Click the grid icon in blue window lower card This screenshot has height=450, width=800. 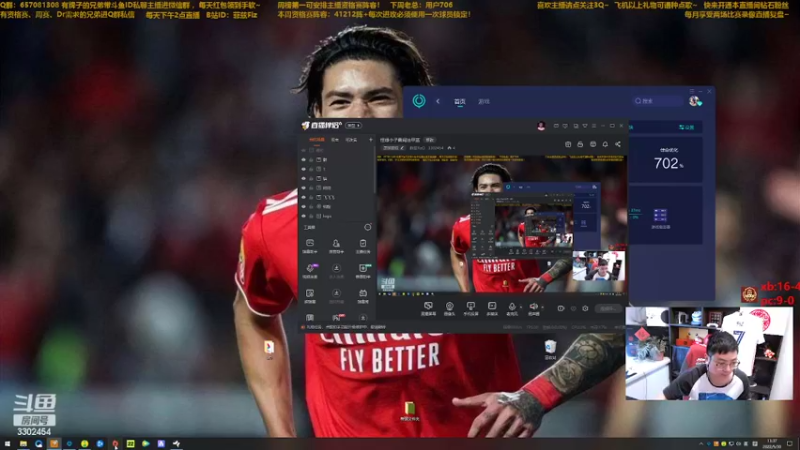coord(660,214)
